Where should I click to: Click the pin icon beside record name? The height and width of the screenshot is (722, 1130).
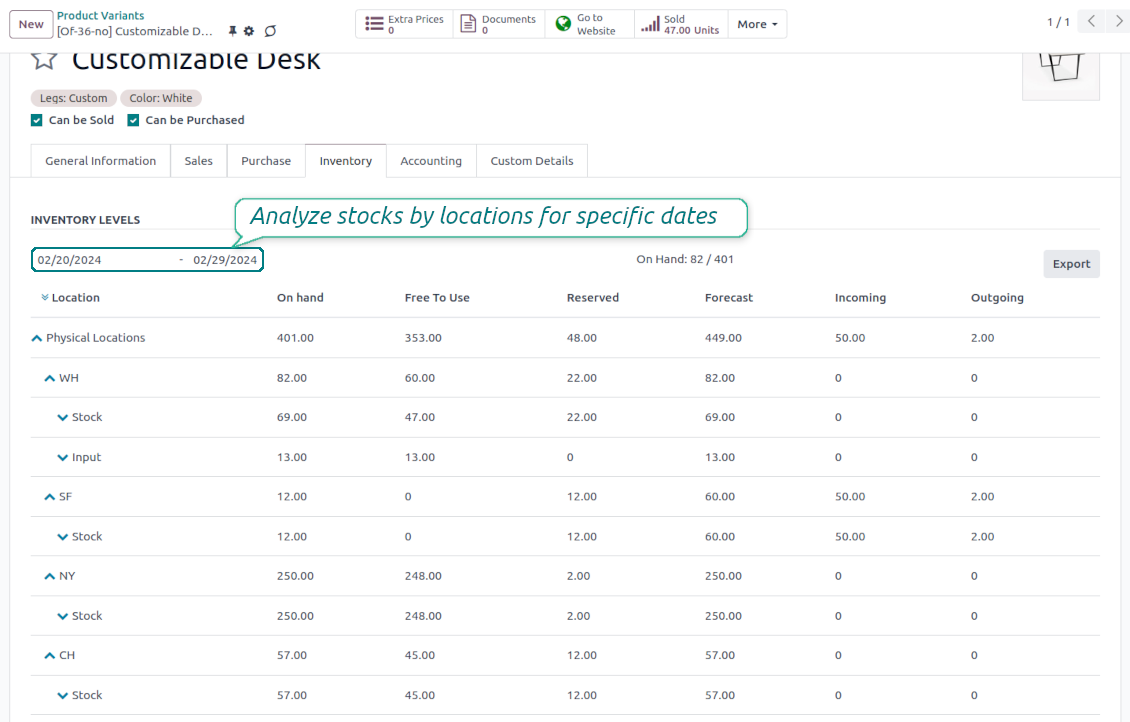232,32
